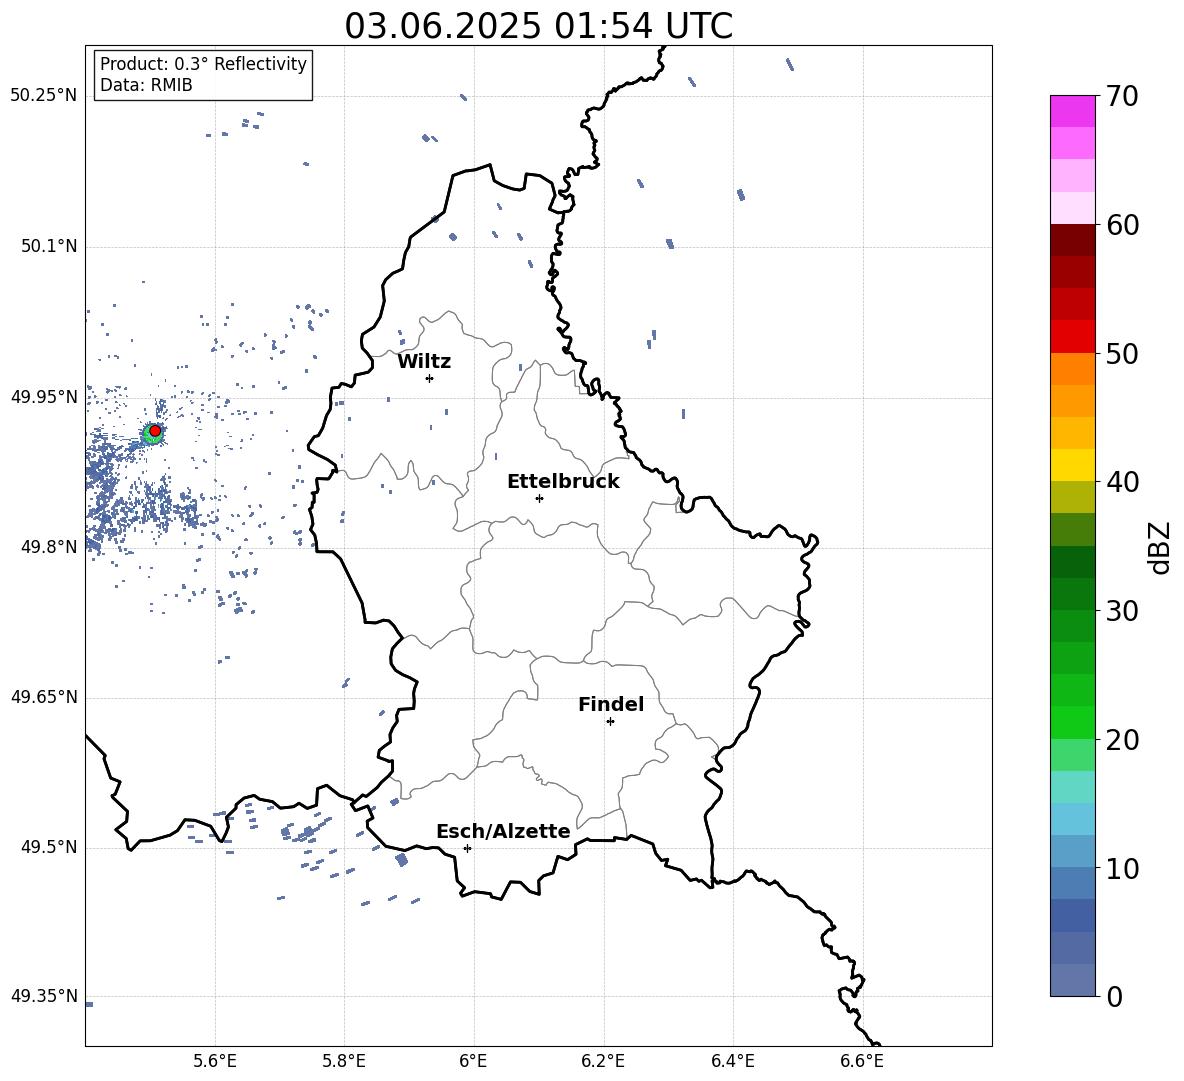This screenshot has height=1081, width=1184.
Task: Click the bright red colorbar segment above 50
Action: click(1073, 337)
